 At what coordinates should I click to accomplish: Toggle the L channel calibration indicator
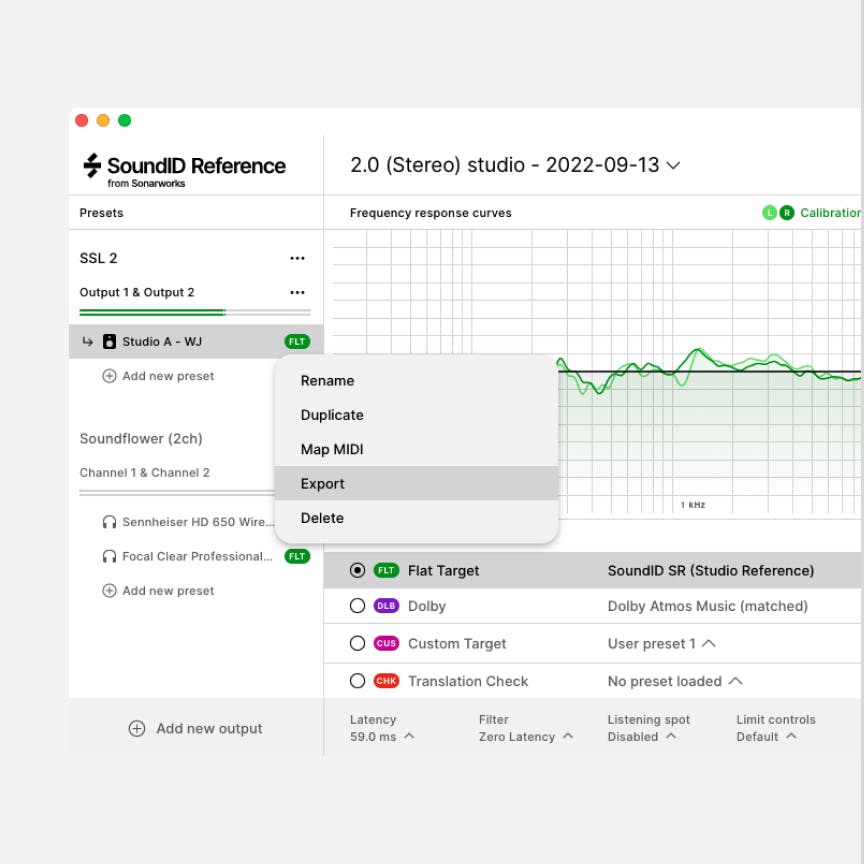pyautogui.click(x=769, y=213)
